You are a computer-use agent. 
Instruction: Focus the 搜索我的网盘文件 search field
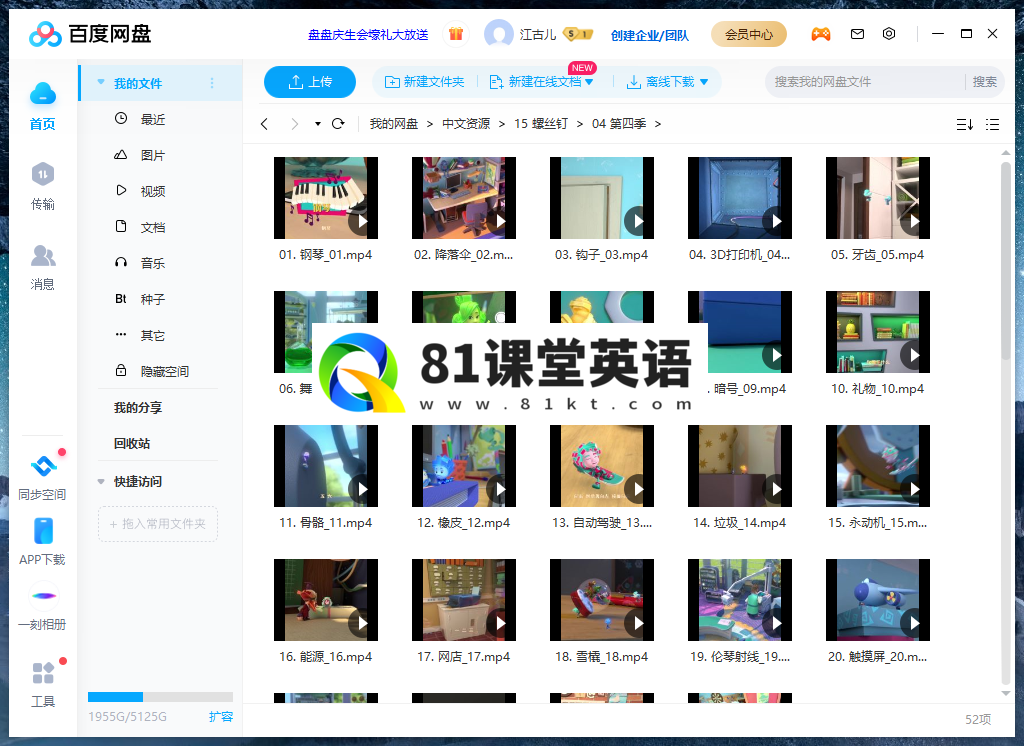865,82
